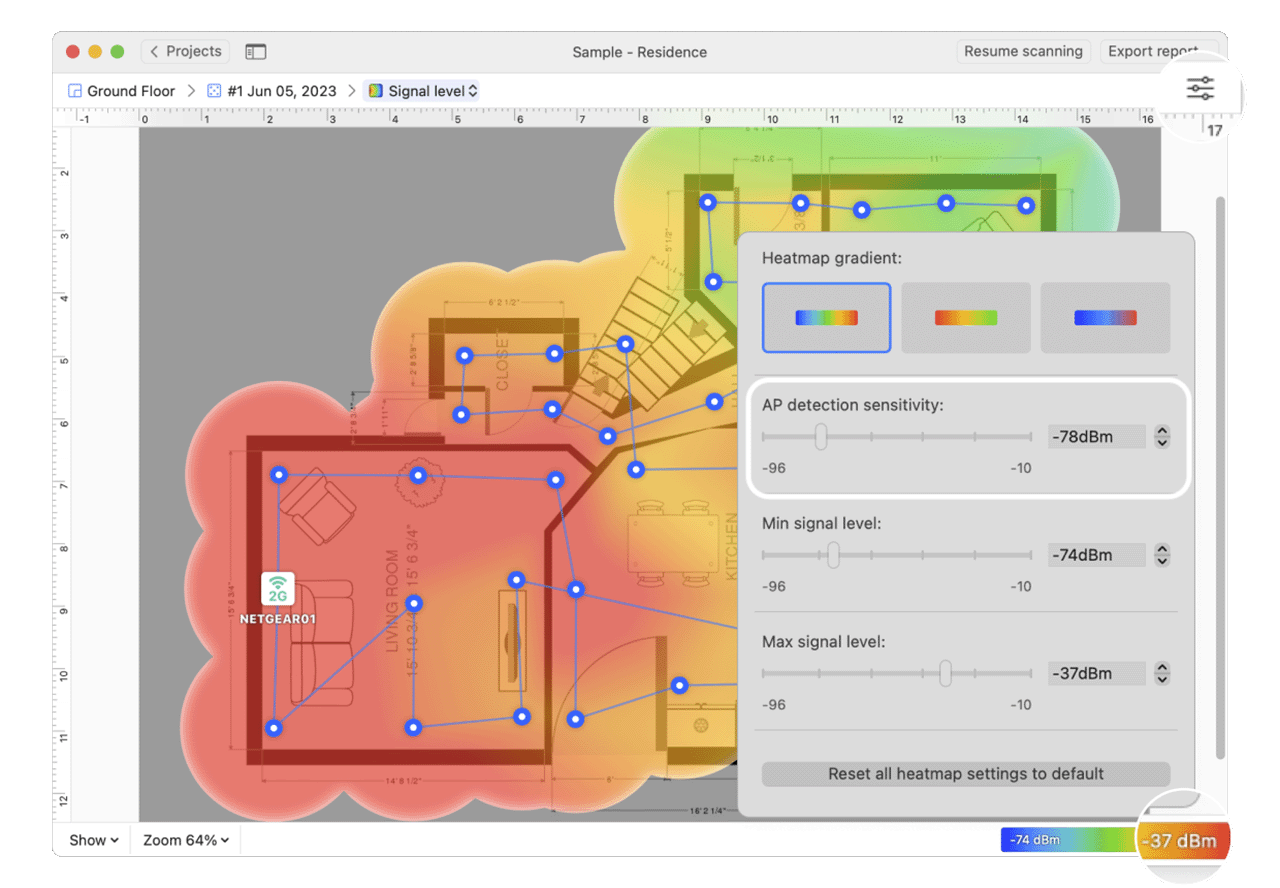Click the NETGEAR01 2G access point icon

pyautogui.click(x=277, y=589)
